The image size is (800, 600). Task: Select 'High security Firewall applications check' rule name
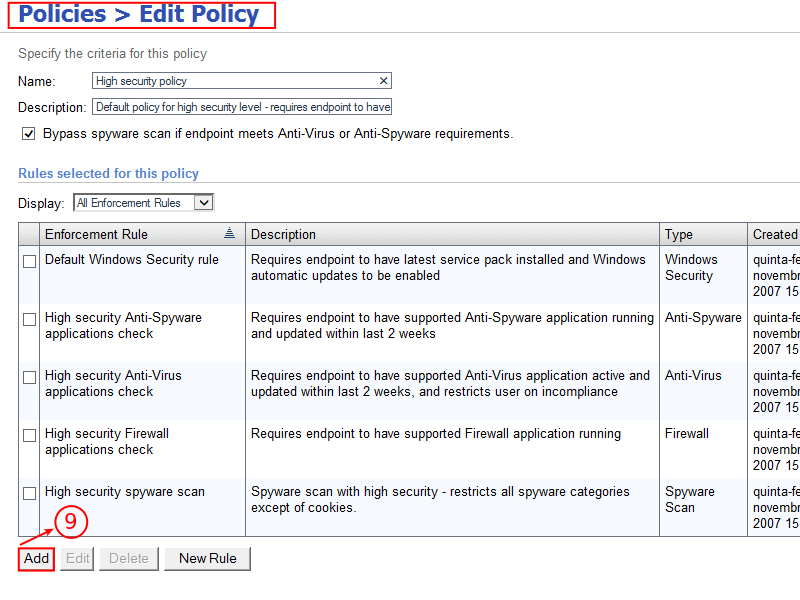tap(107, 441)
